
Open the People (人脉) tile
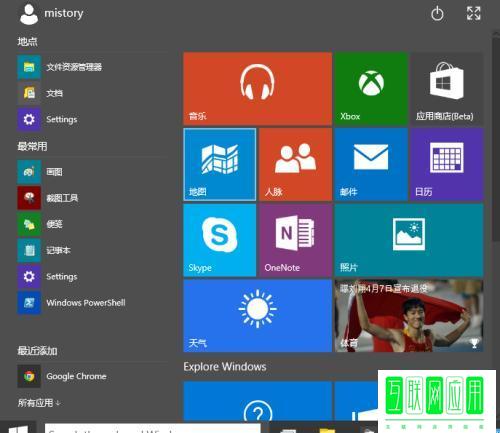(295, 164)
